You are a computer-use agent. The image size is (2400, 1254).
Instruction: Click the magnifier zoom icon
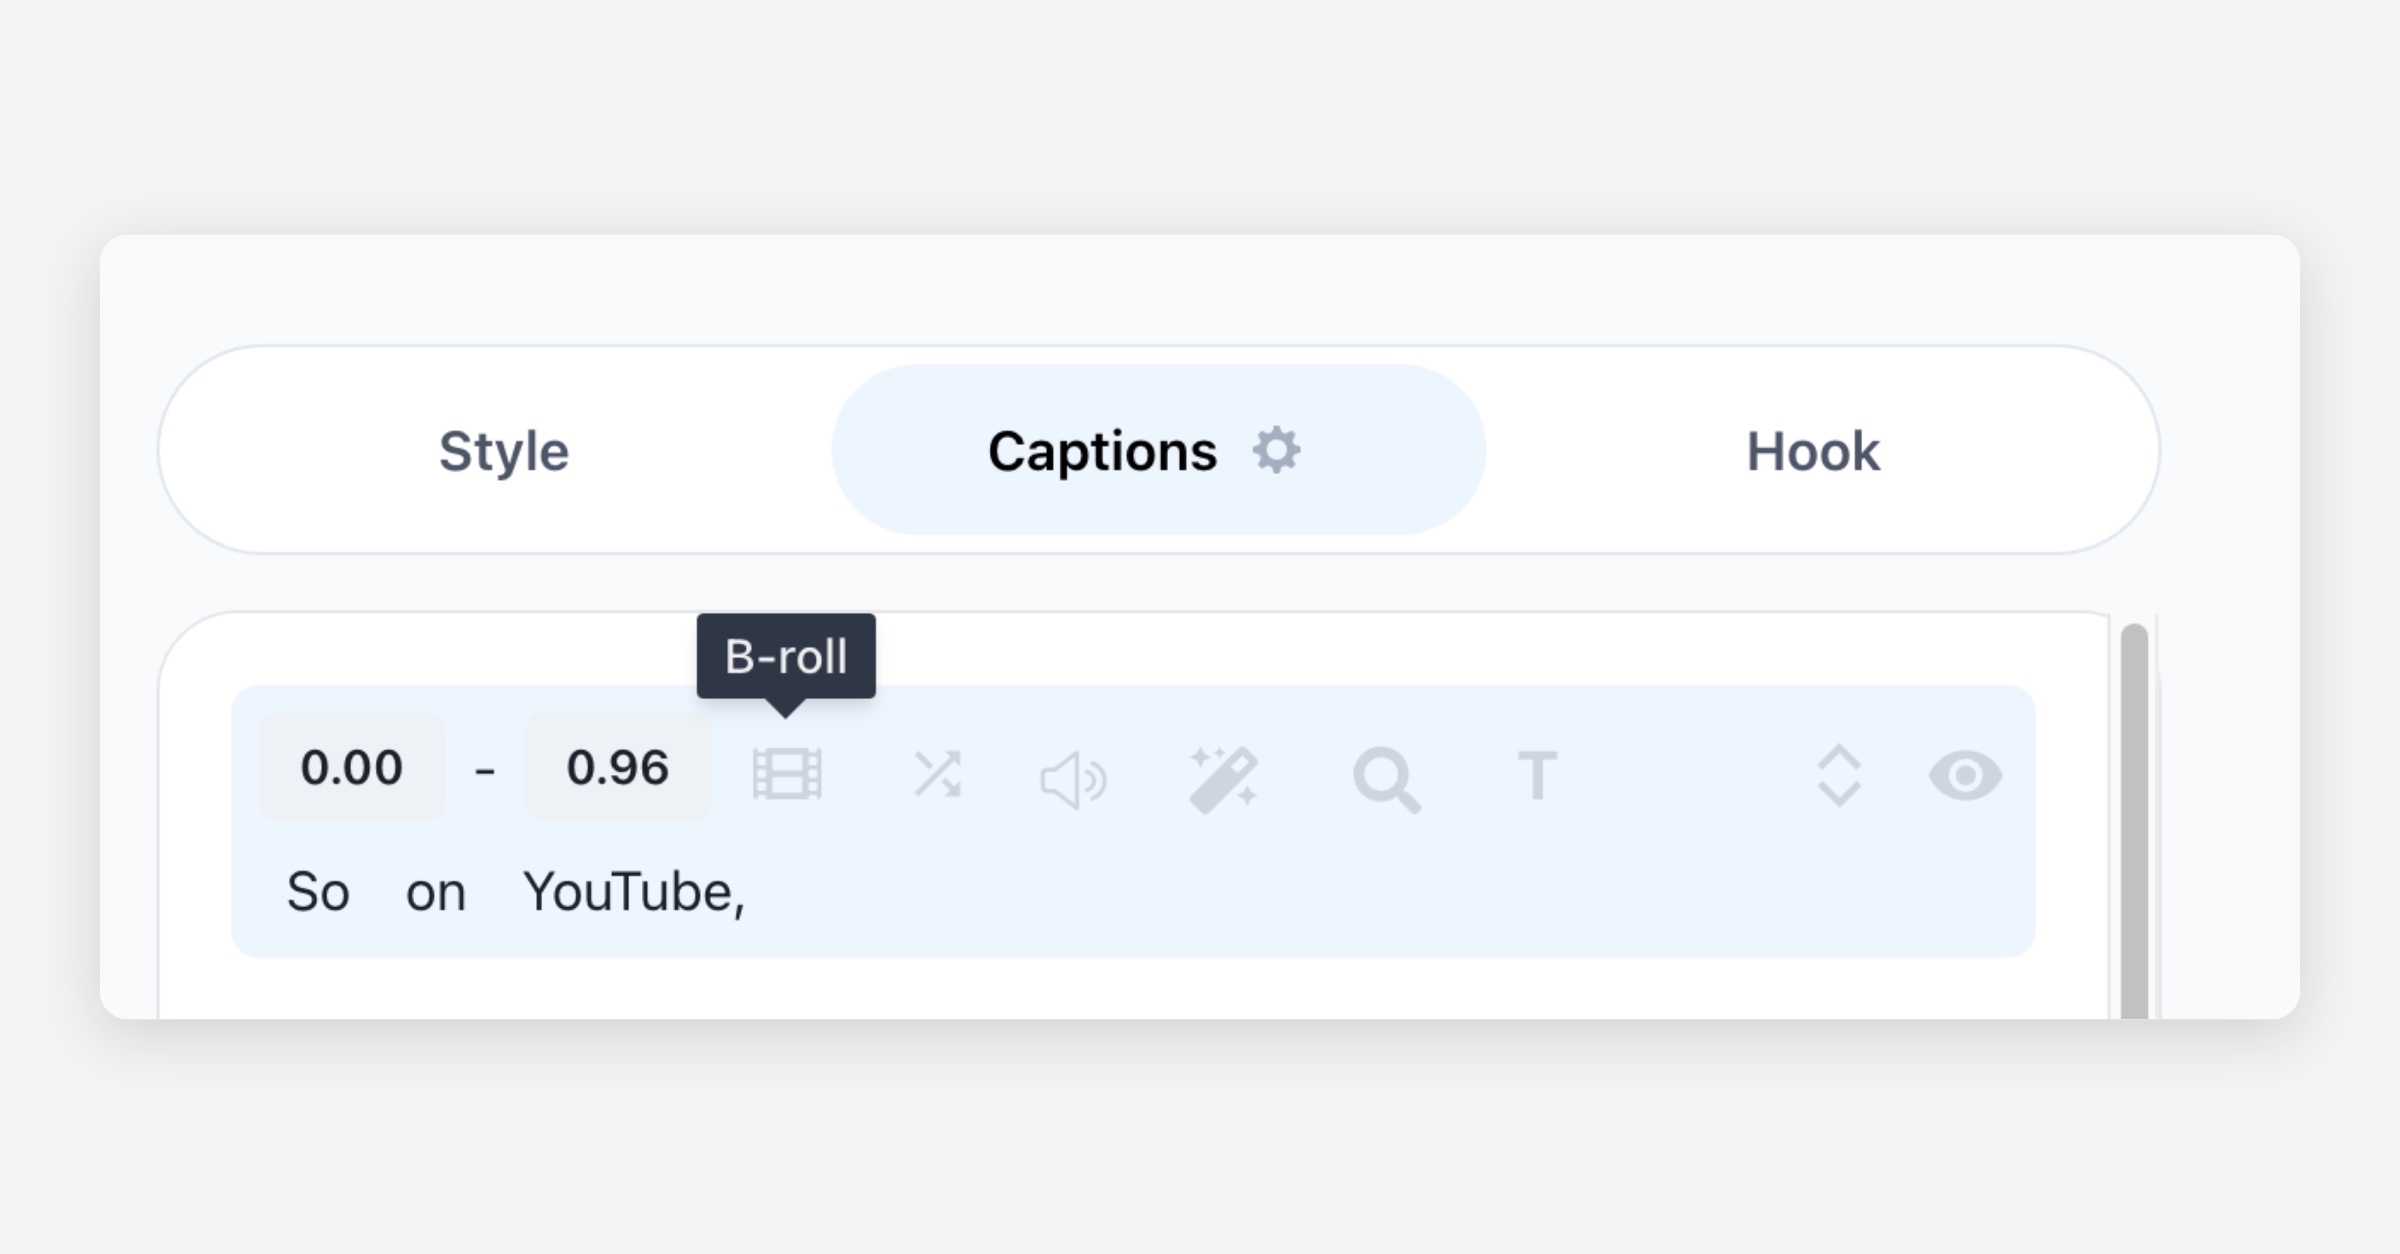[x=1386, y=779]
